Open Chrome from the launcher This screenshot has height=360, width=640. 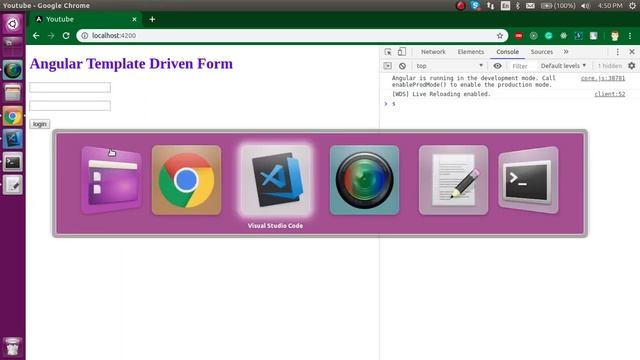[x=13, y=116]
